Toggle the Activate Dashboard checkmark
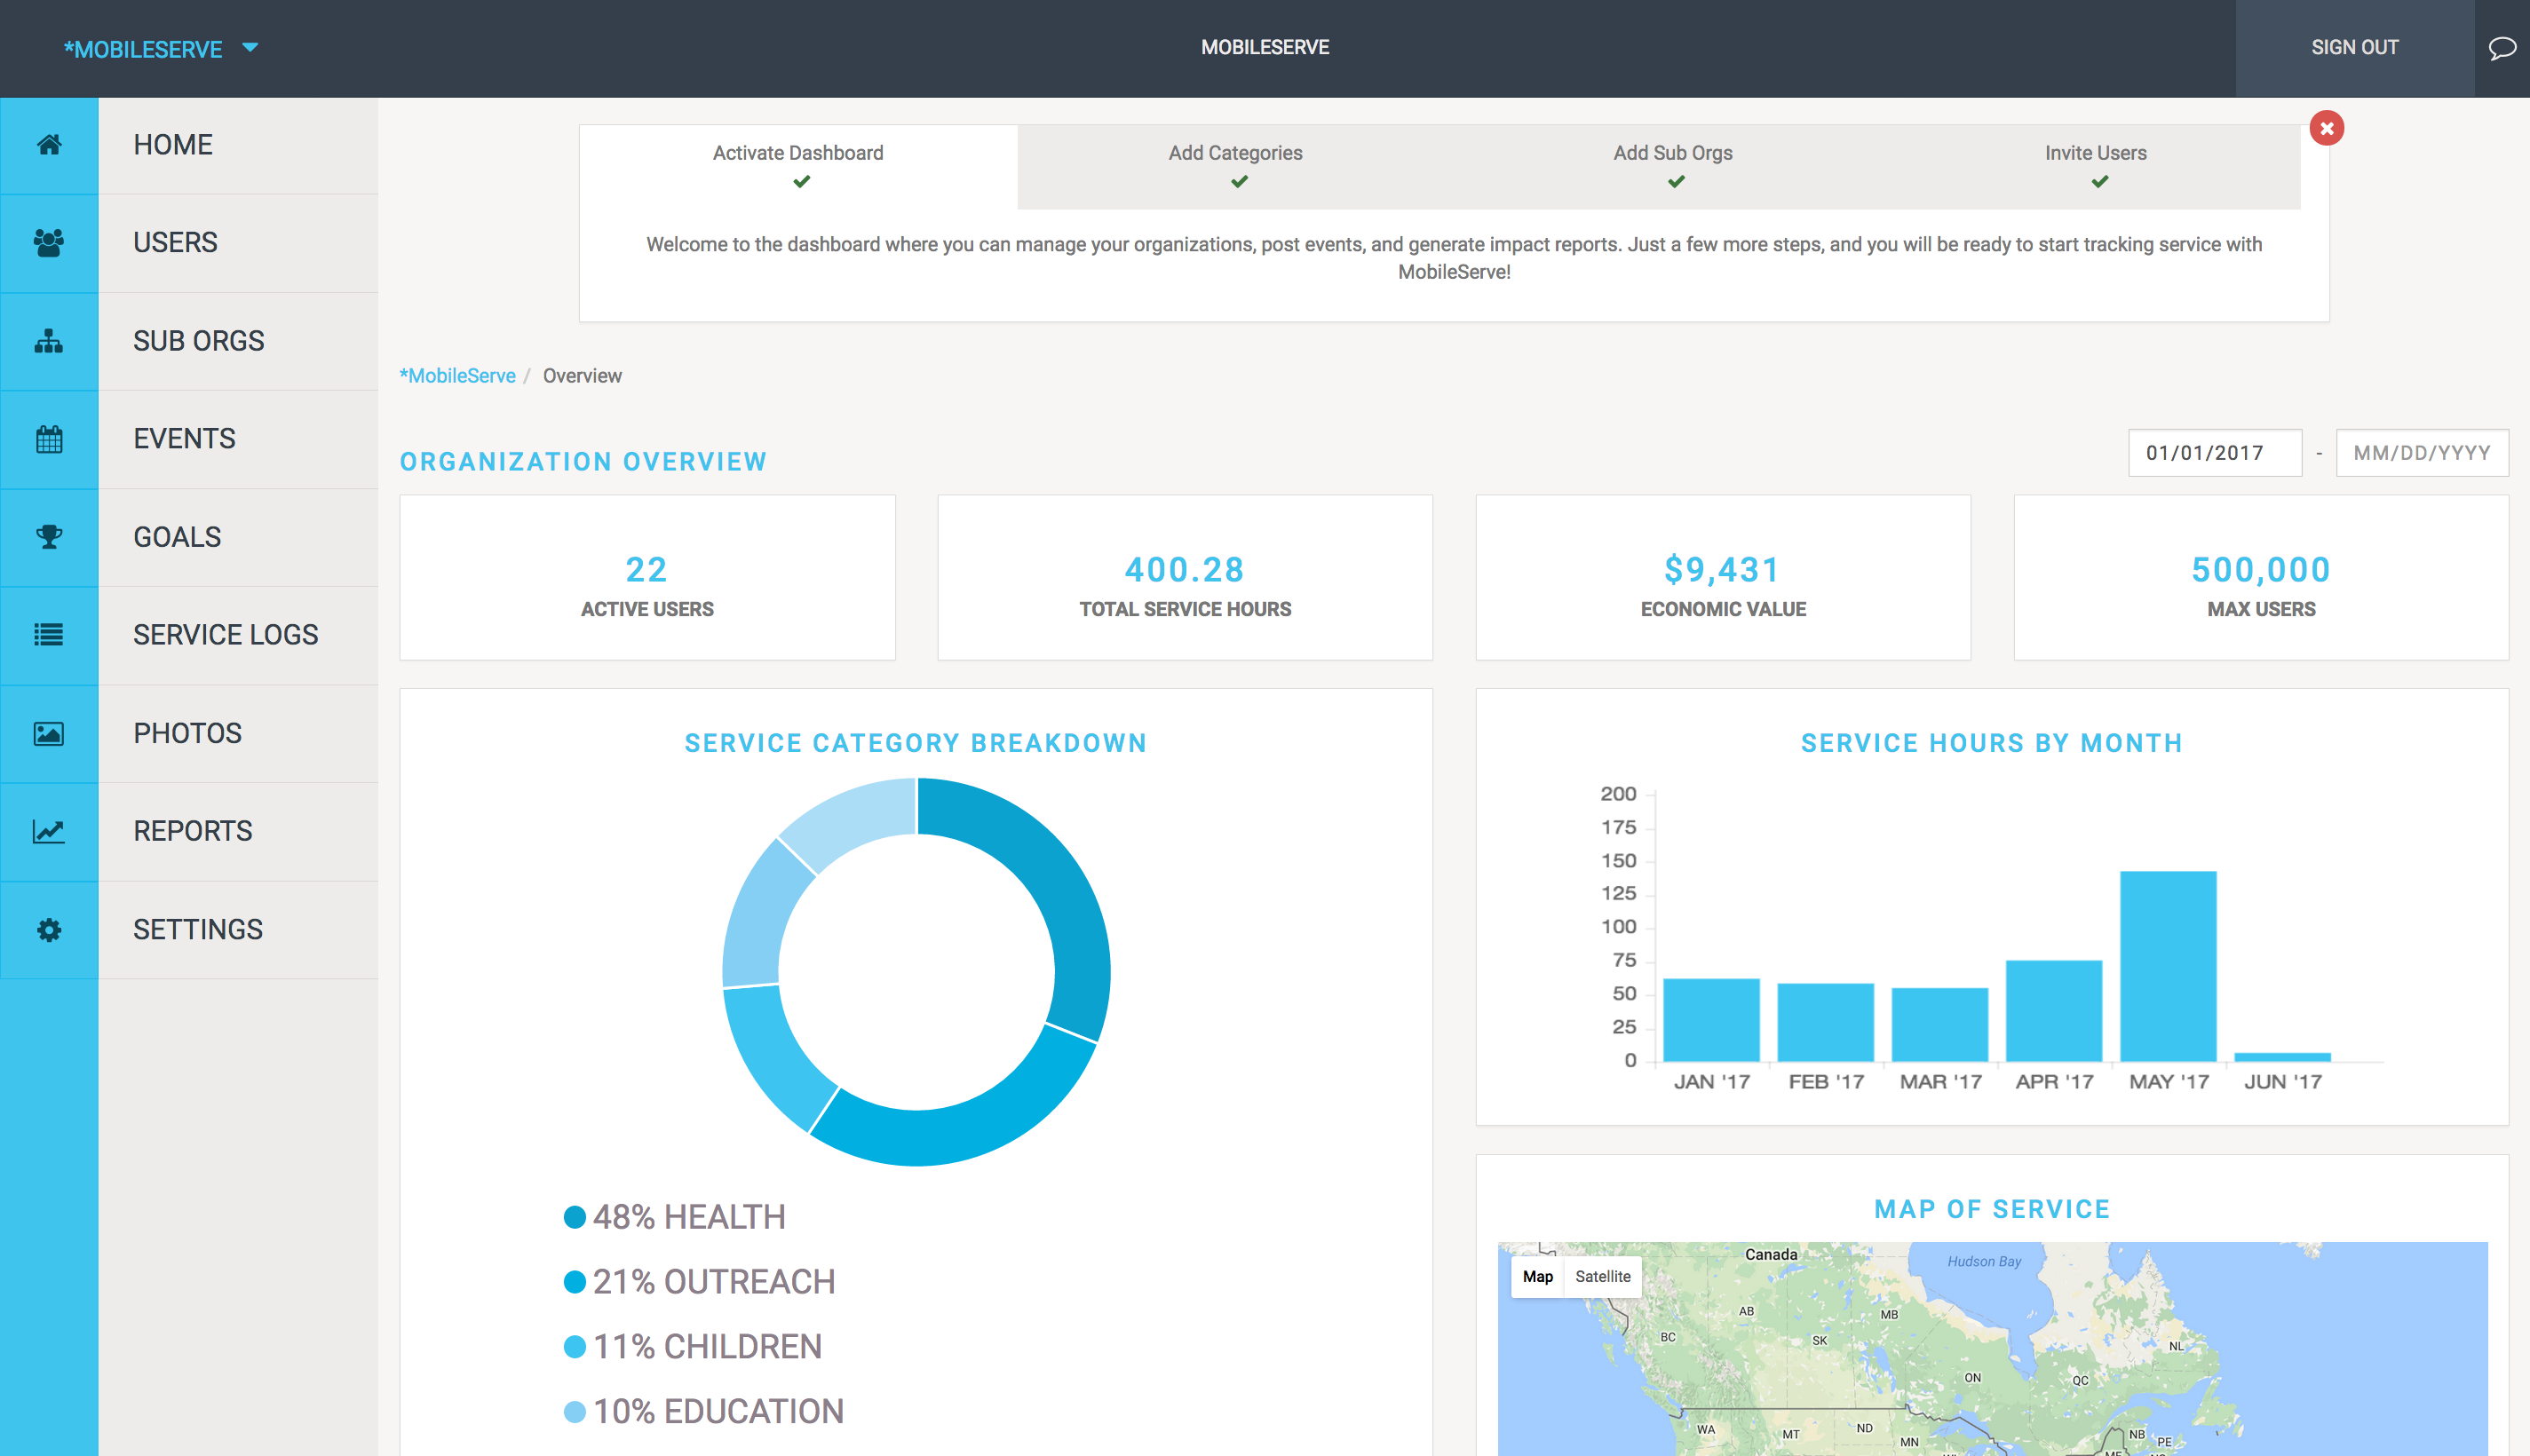Image resolution: width=2530 pixels, height=1456 pixels. click(799, 182)
